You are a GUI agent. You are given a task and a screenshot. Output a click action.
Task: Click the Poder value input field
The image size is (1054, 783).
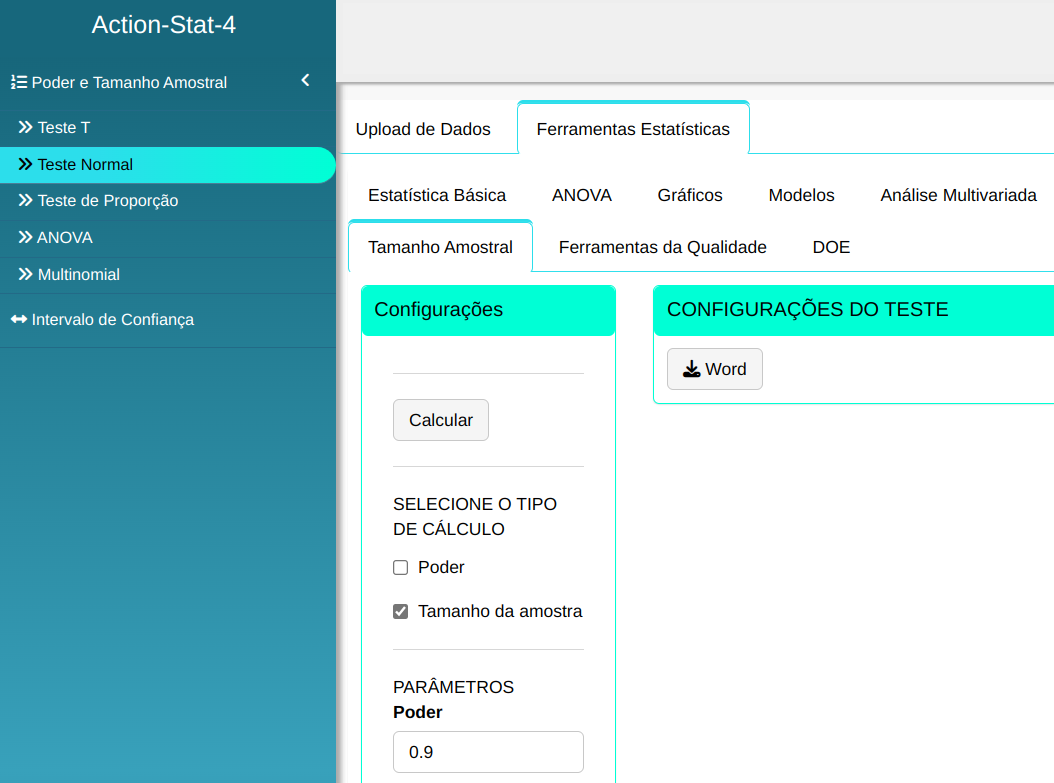(x=488, y=752)
